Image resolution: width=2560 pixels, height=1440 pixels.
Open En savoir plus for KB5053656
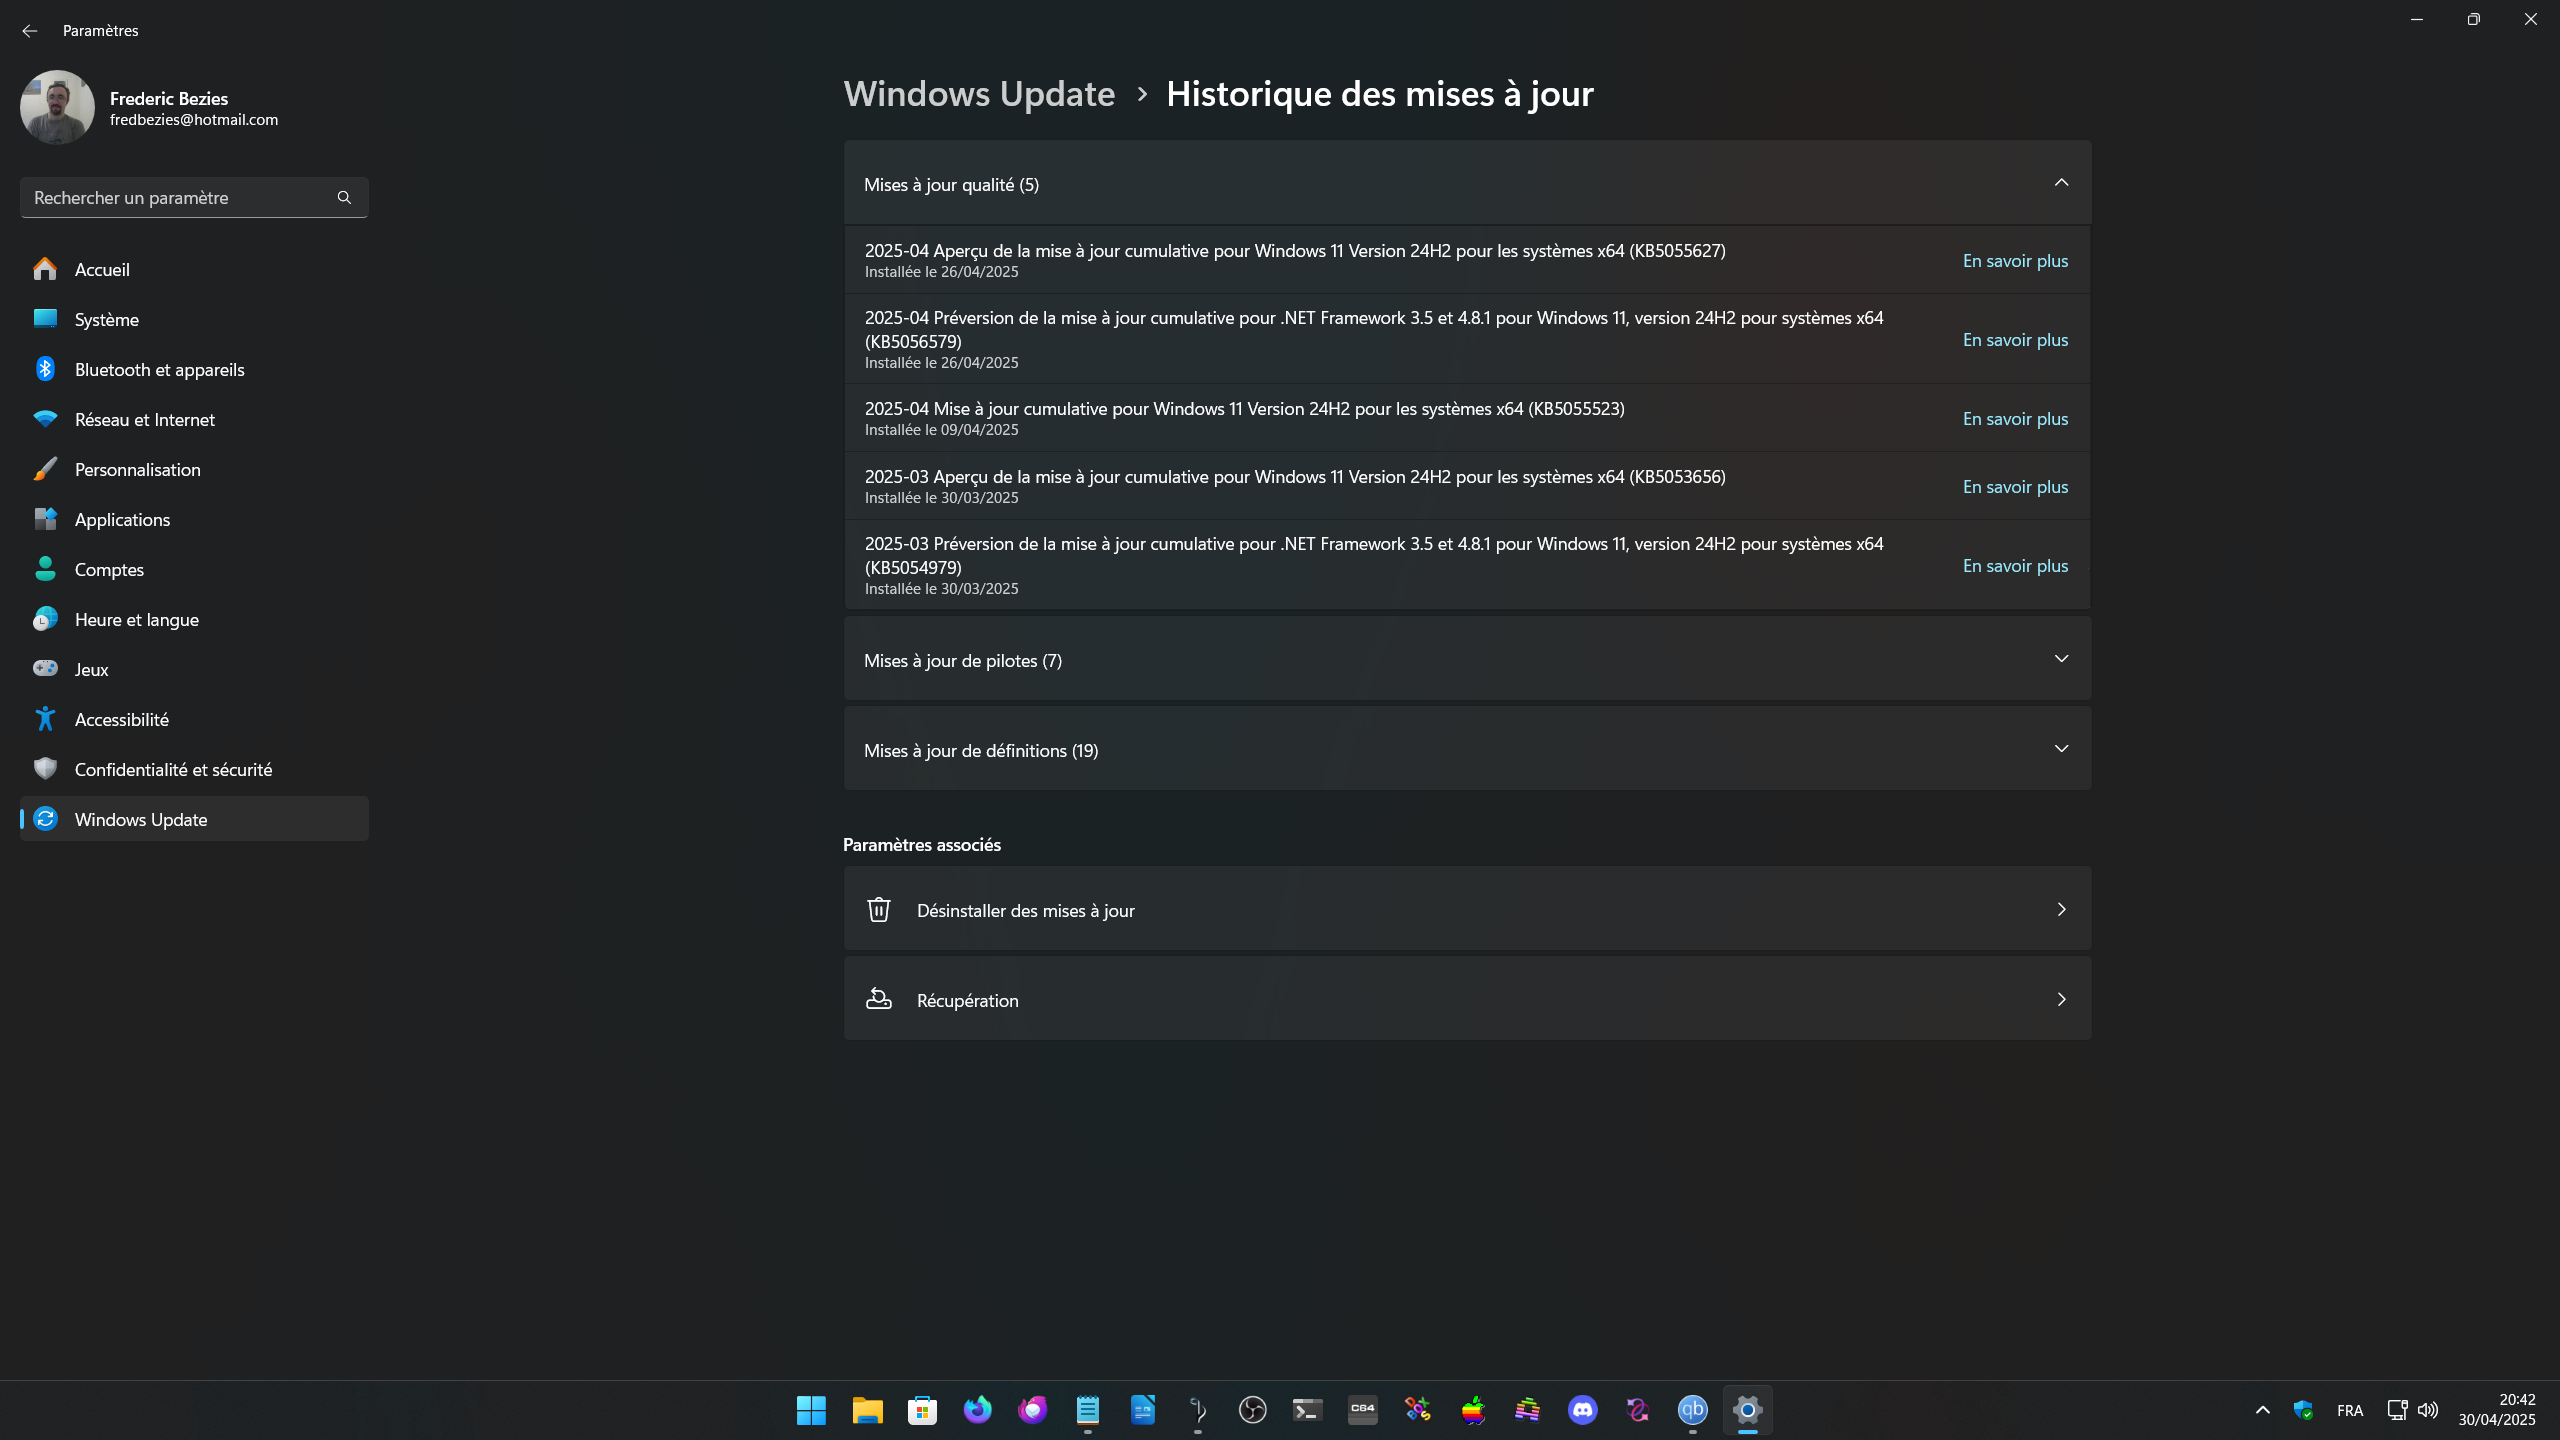click(2015, 487)
